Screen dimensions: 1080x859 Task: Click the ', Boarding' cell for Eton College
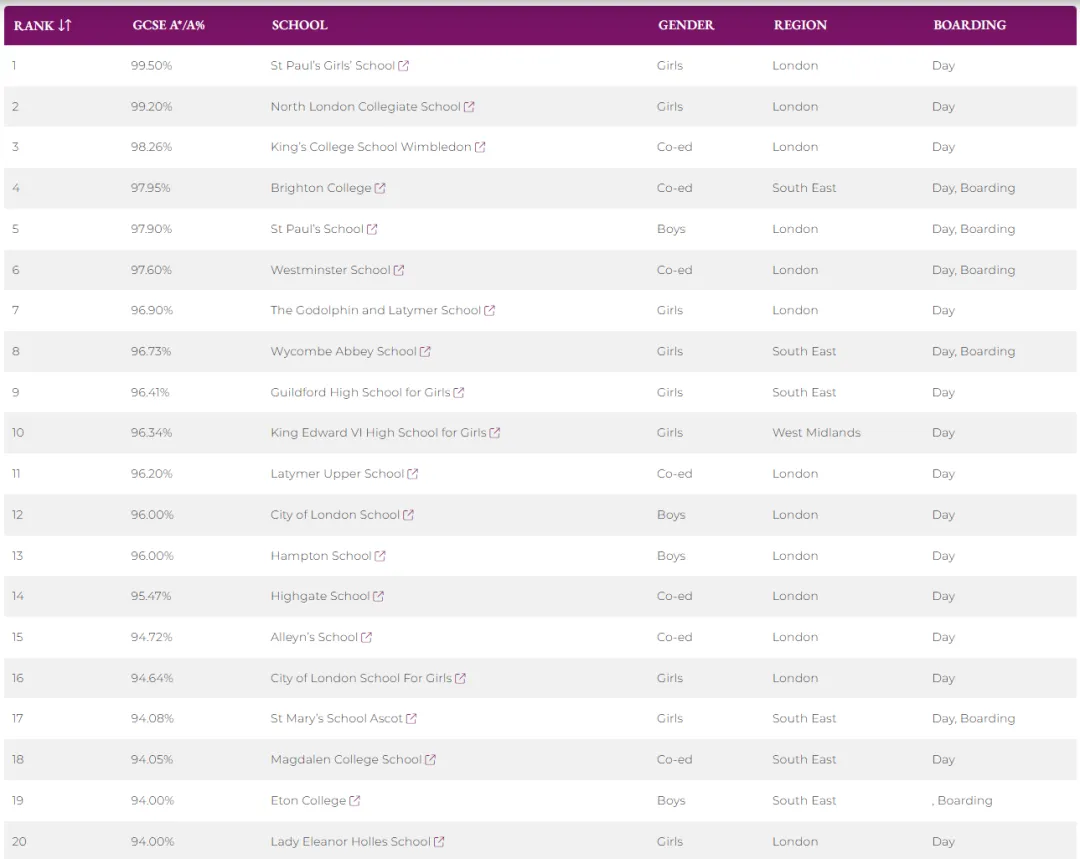pyautogui.click(x=962, y=800)
